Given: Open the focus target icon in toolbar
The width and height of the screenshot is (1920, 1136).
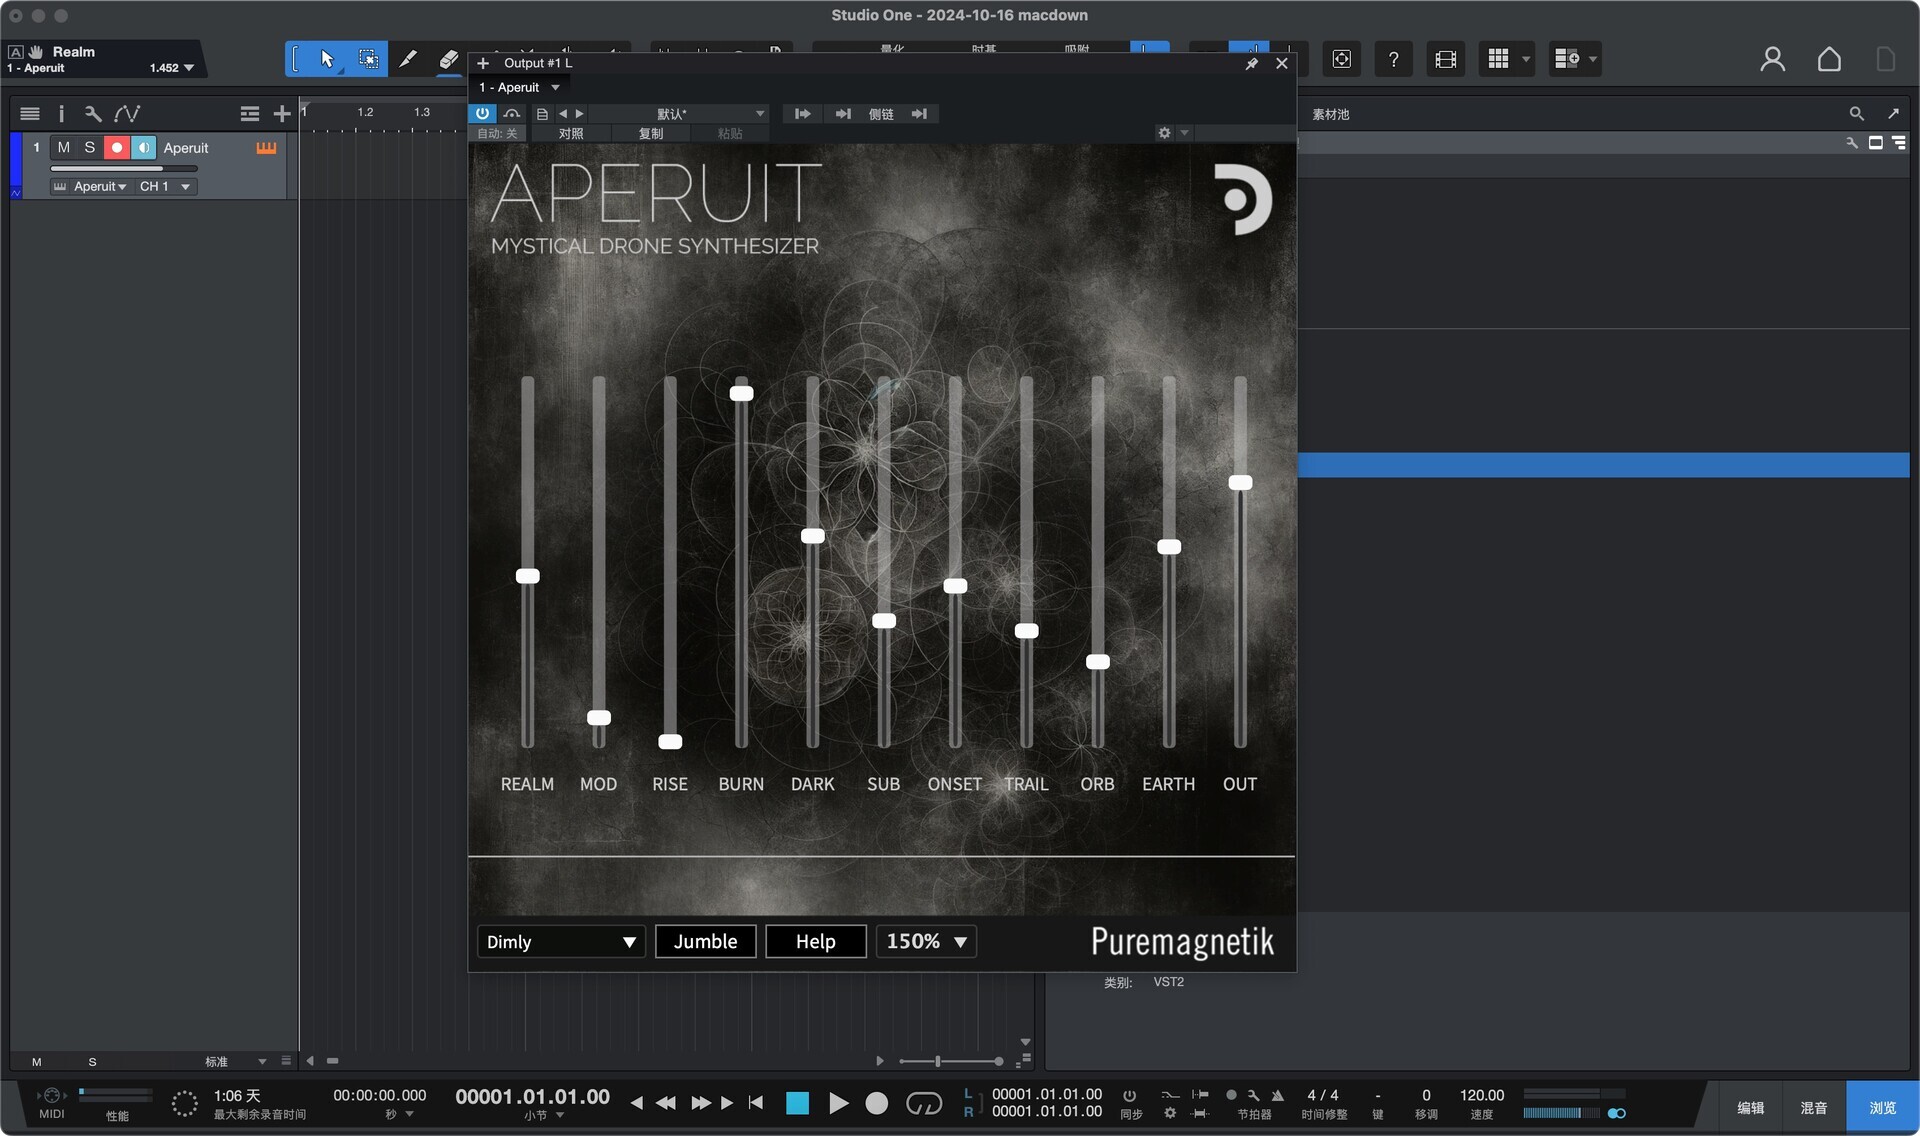Looking at the screenshot, I should (1342, 59).
